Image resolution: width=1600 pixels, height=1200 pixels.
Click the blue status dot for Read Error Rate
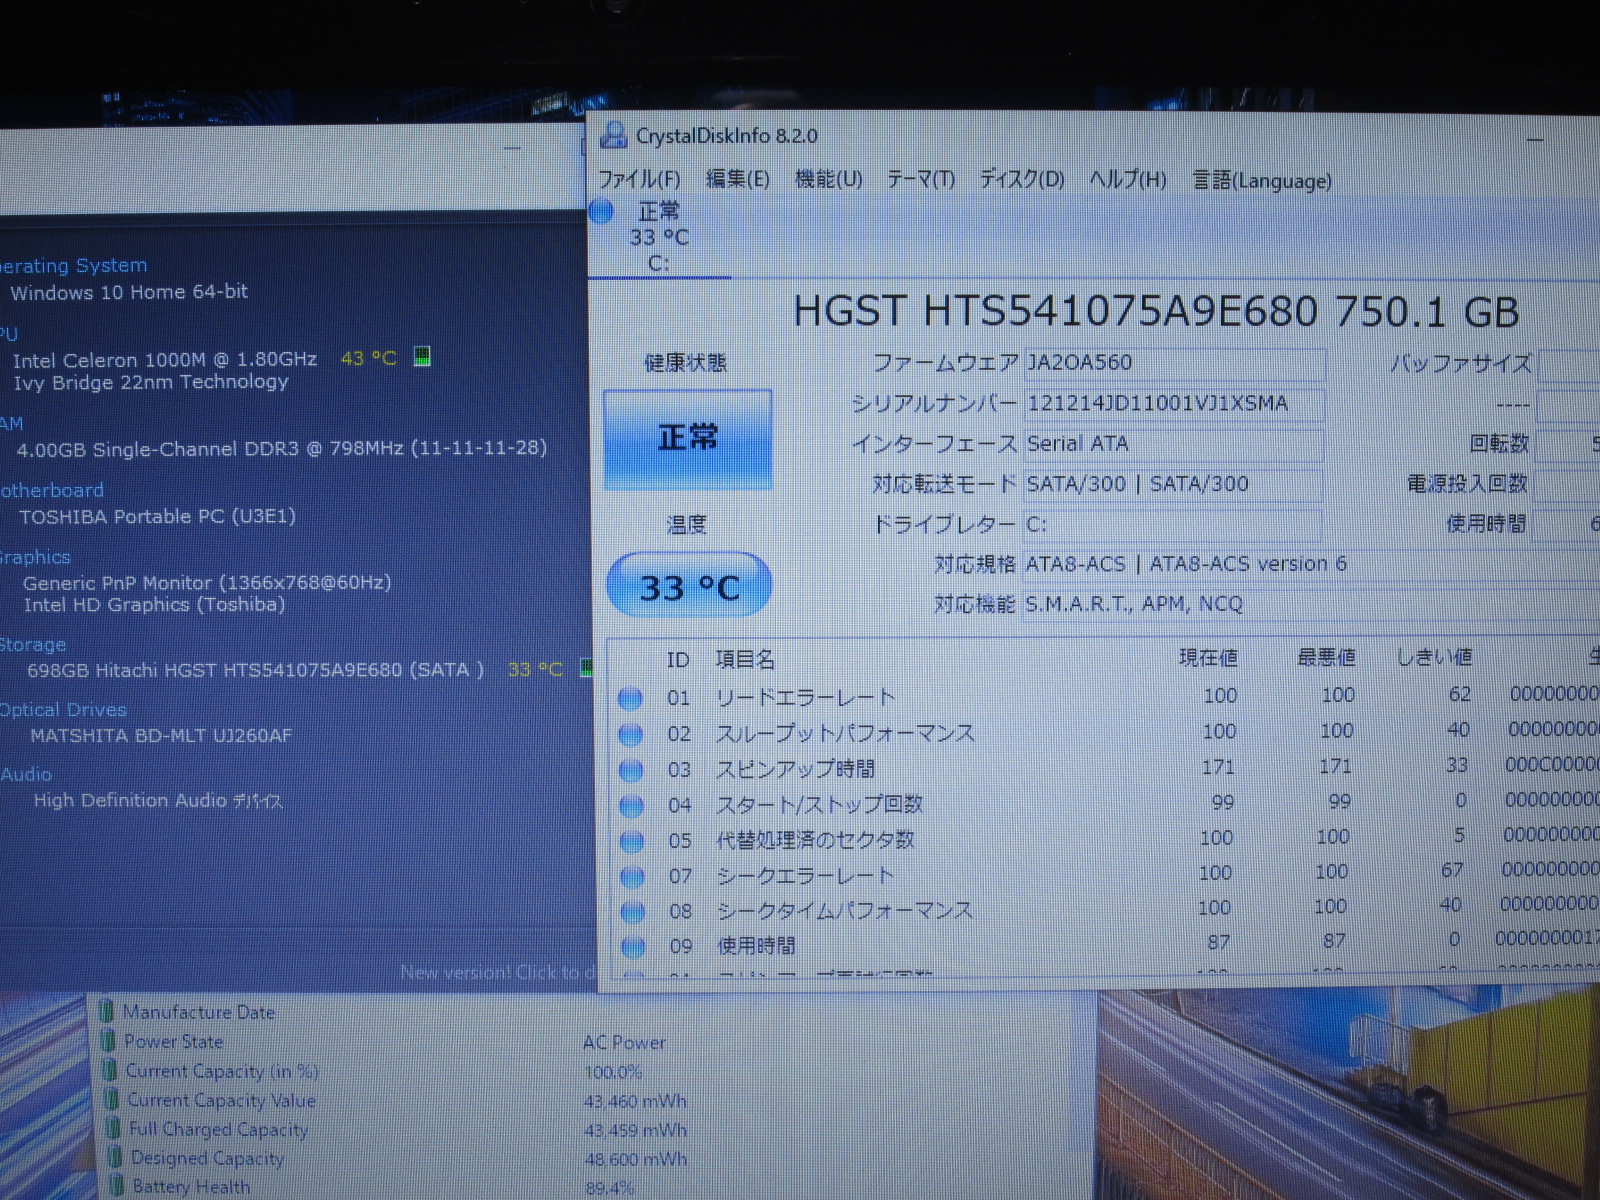(x=630, y=698)
